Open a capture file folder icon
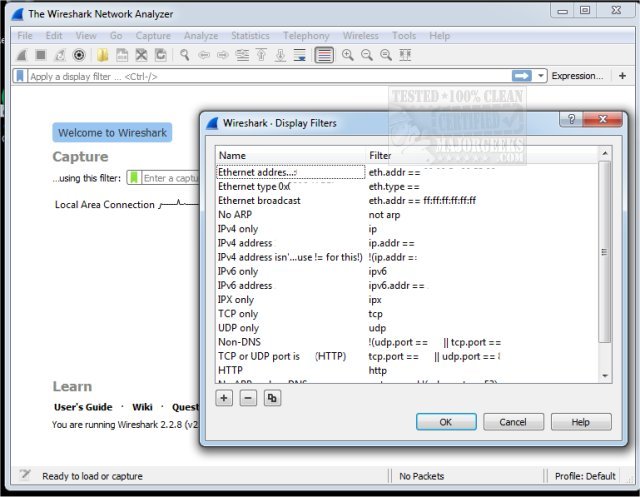Screen dimensions: 640x497 pyautogui.click(x=102, y=55)
